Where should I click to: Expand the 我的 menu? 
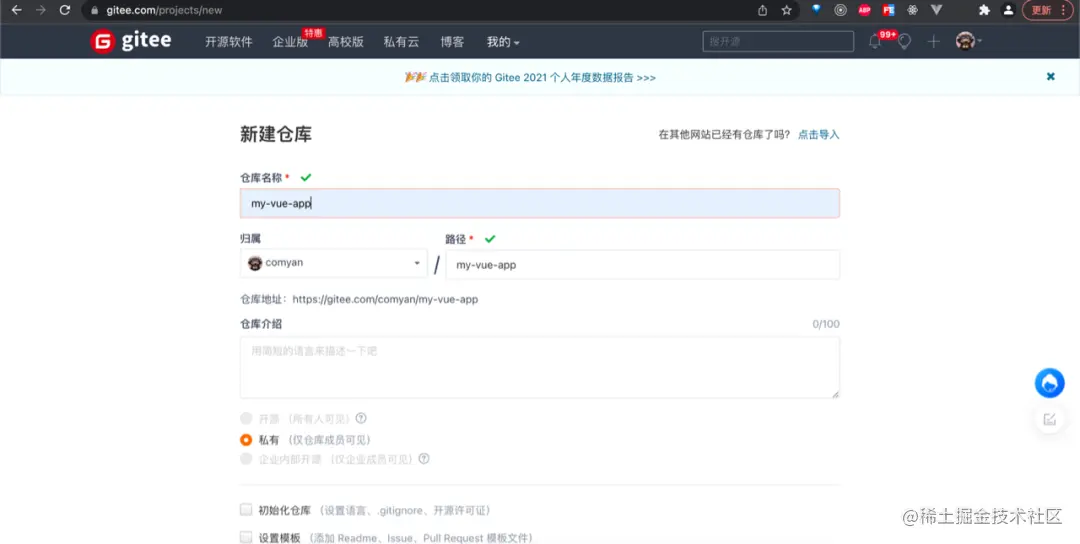(503, 42)
